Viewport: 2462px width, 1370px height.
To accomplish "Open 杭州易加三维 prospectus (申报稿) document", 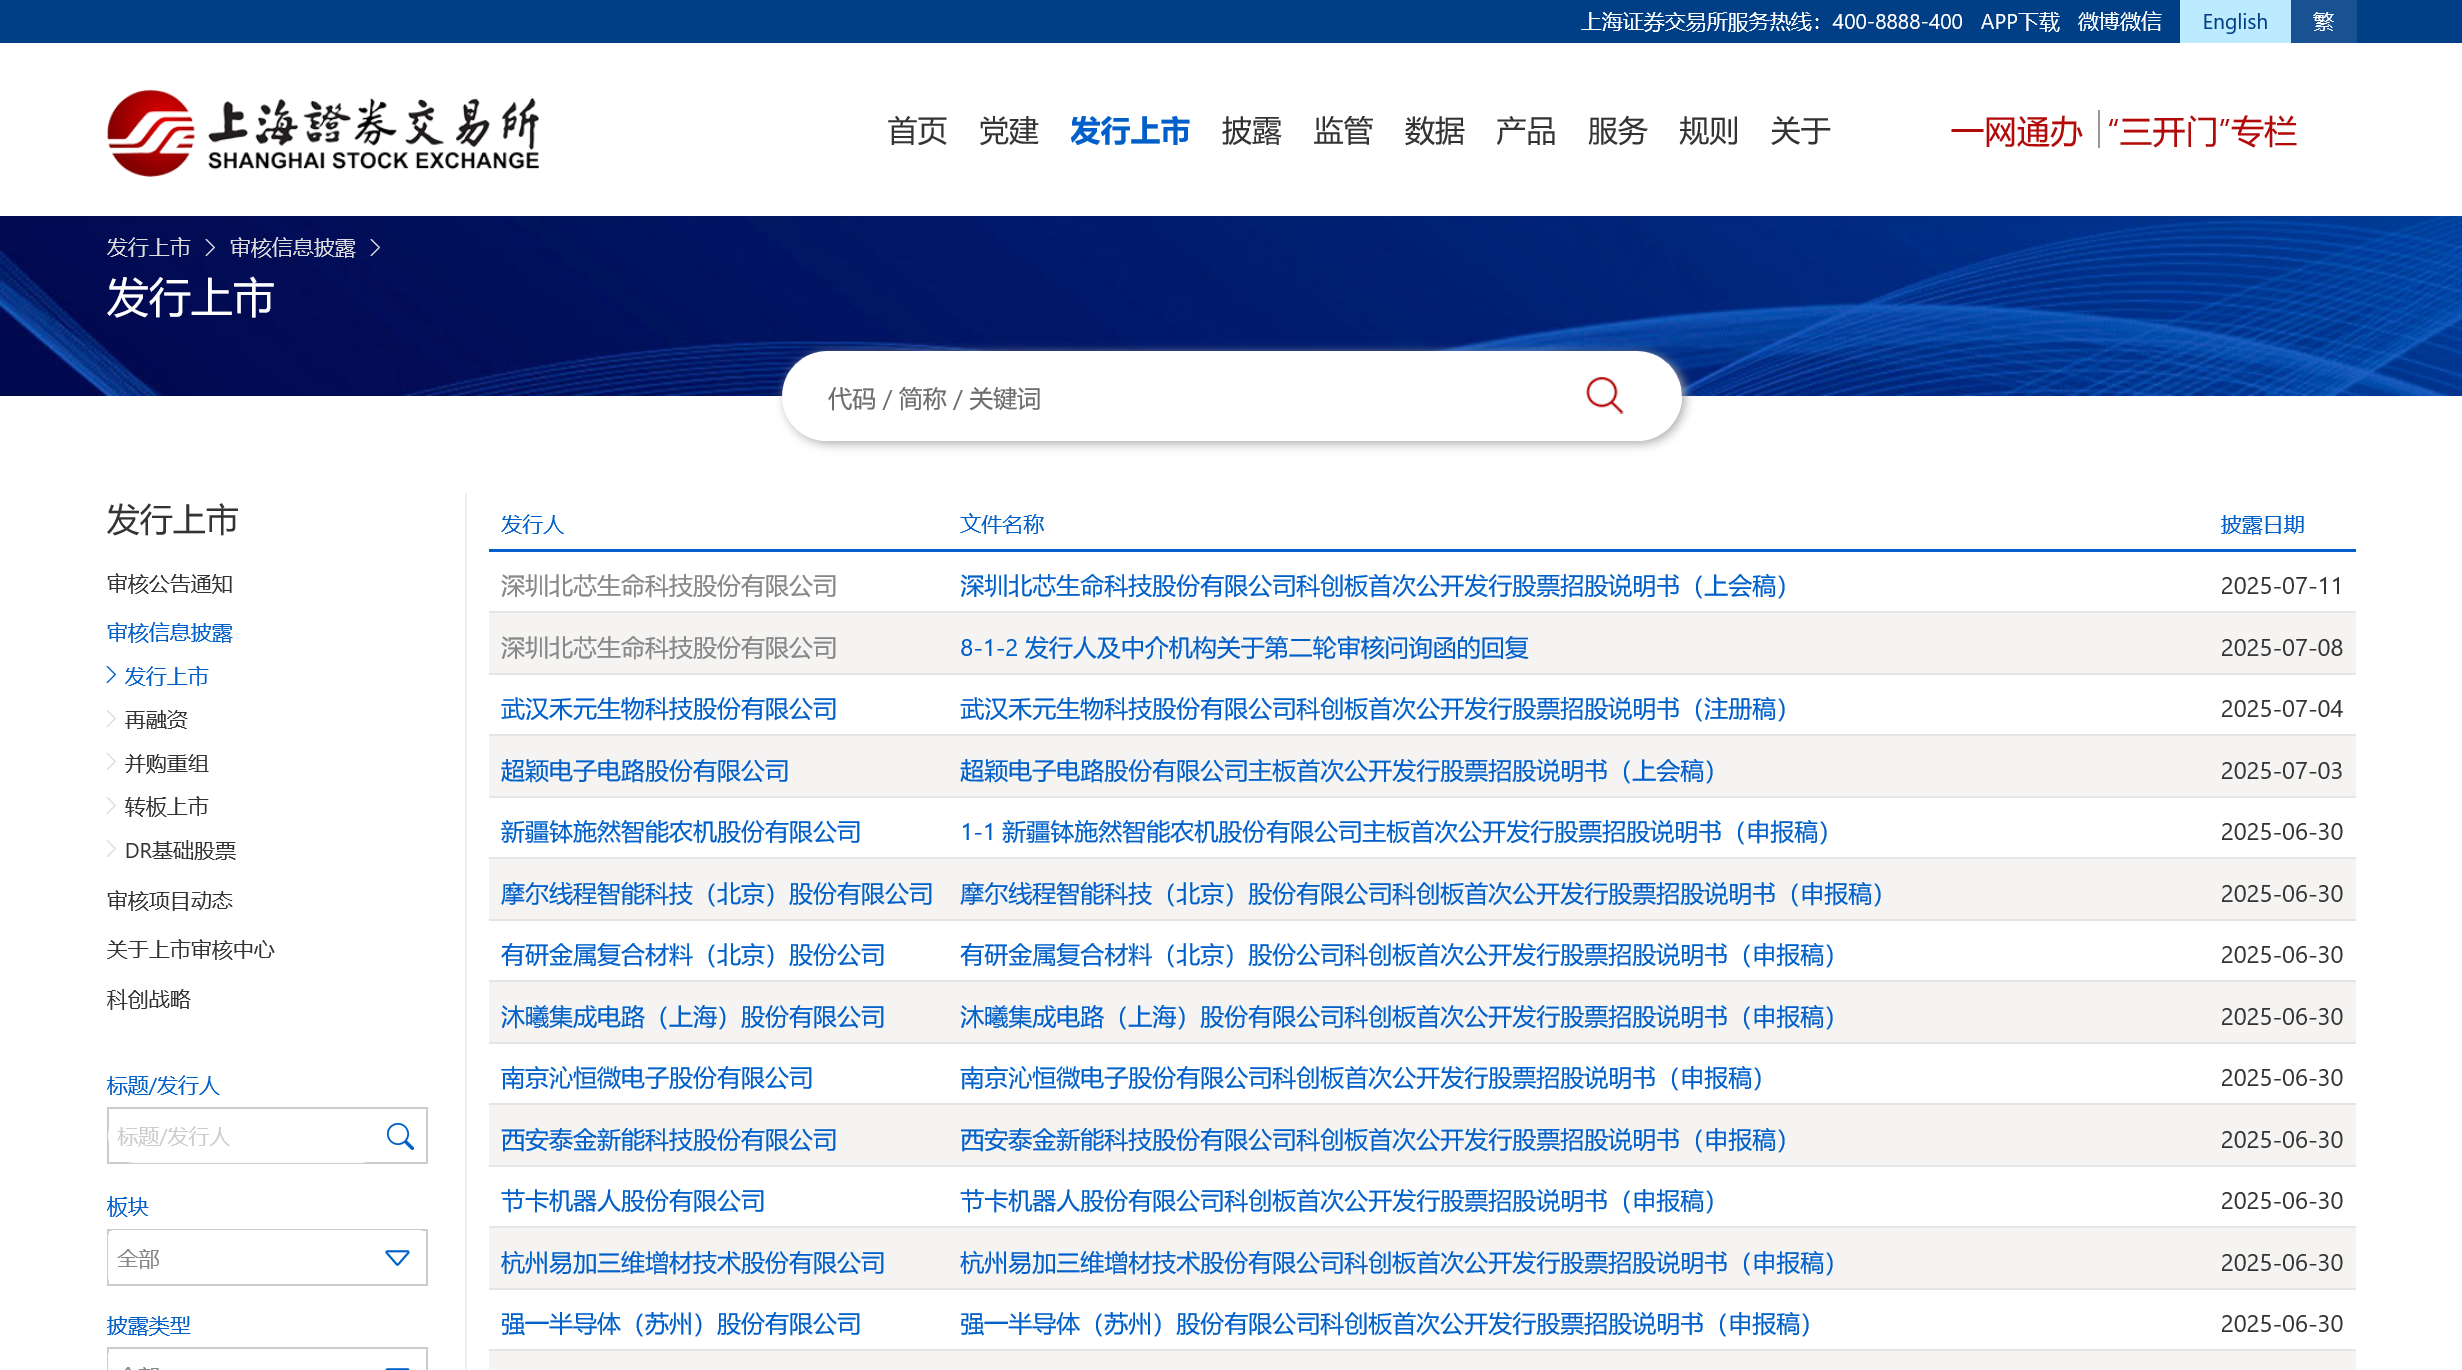I will (1398, 1263).
